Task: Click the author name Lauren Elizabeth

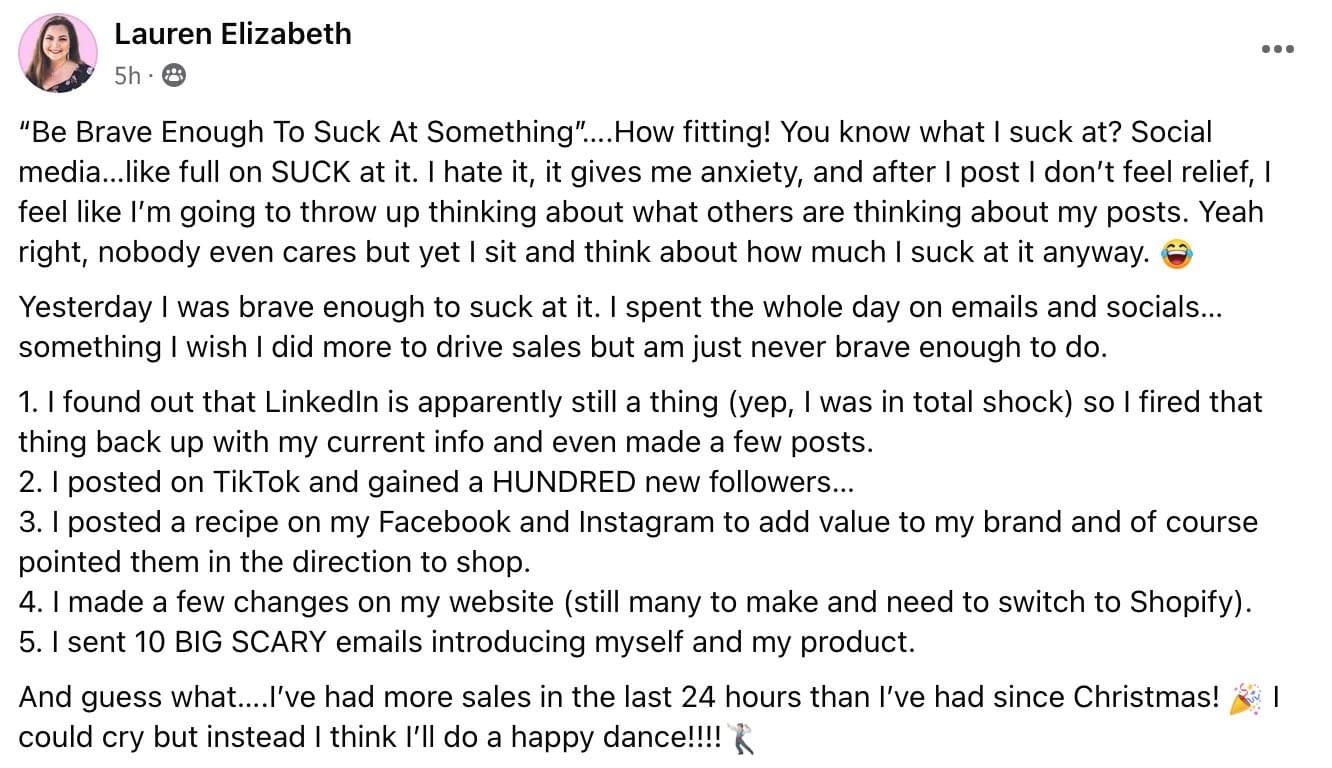Action: 233,34
